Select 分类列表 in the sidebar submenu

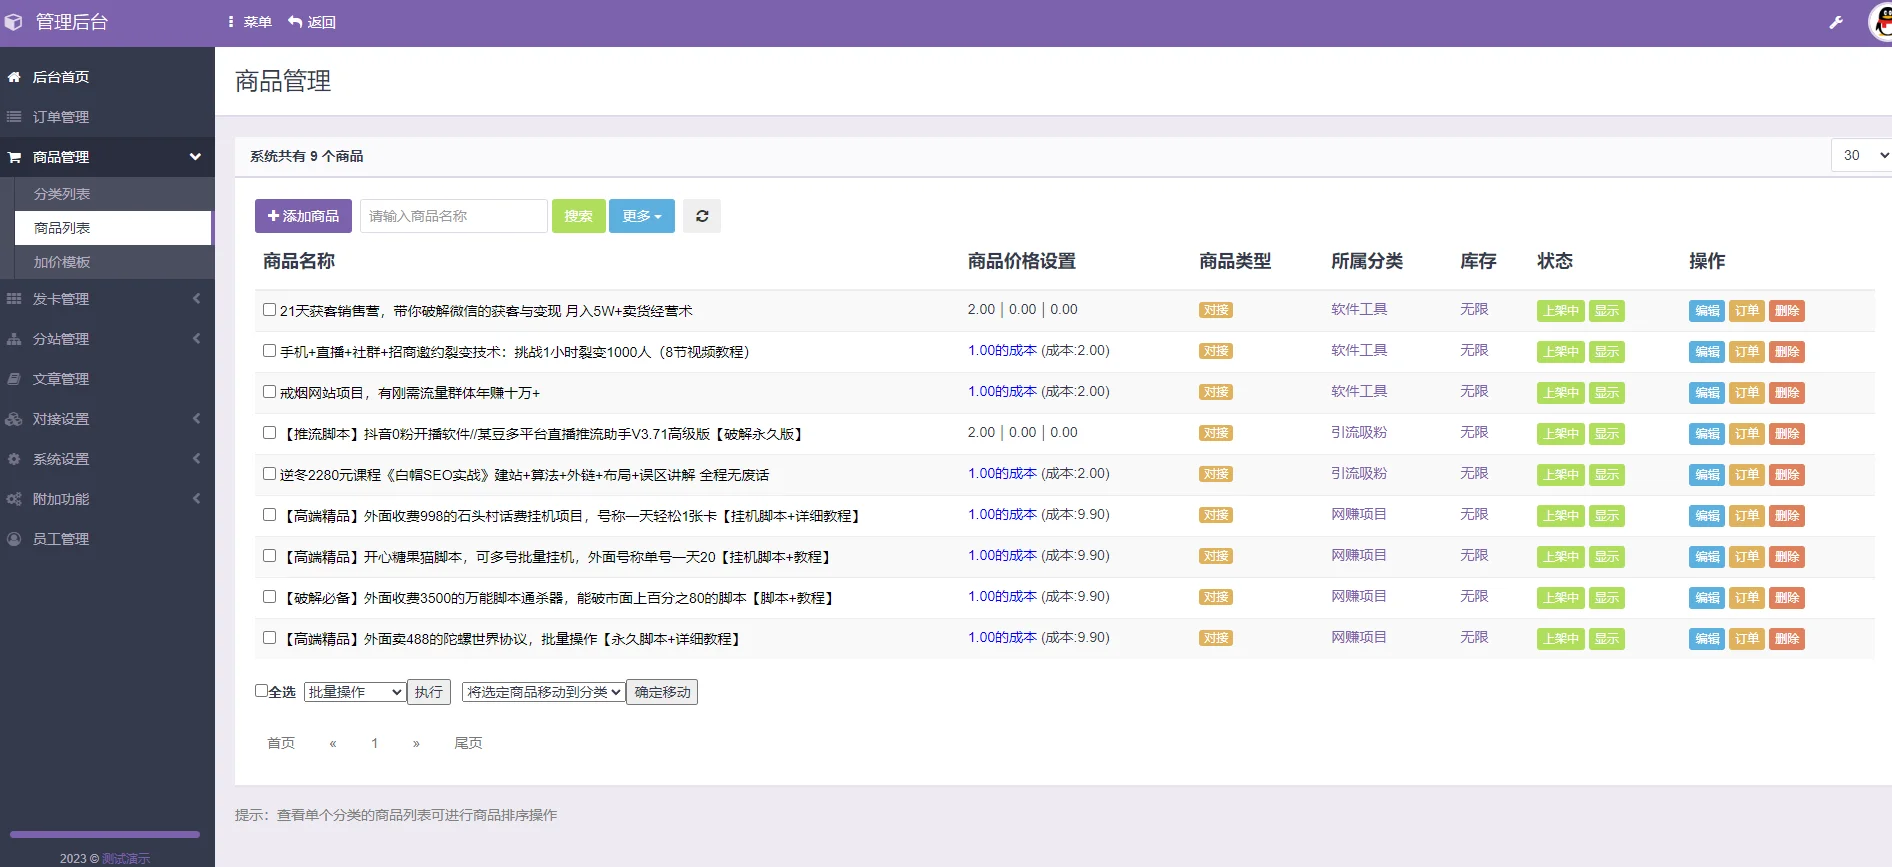[x=62, y=194]
